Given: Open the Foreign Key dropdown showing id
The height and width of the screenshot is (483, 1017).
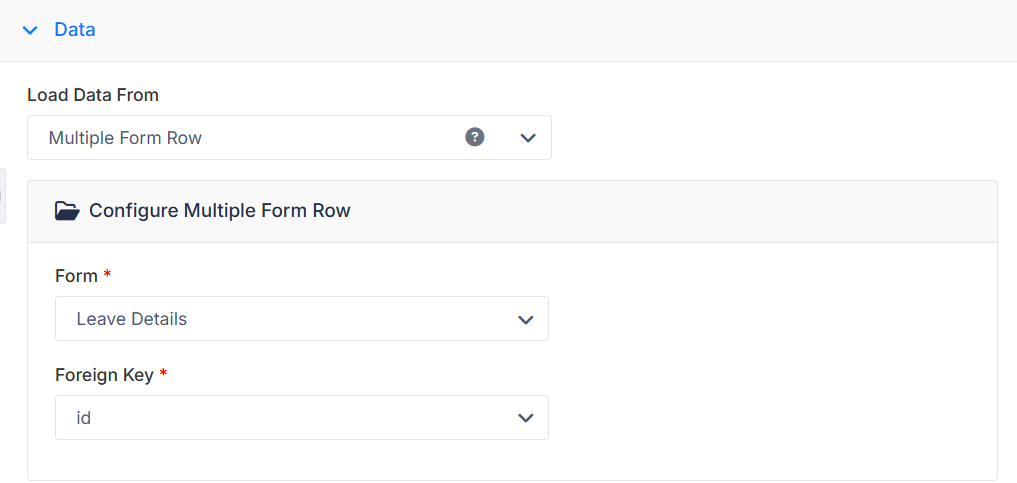Looking at the screenshot, I should pyautogui.click(x=302, y=418).
